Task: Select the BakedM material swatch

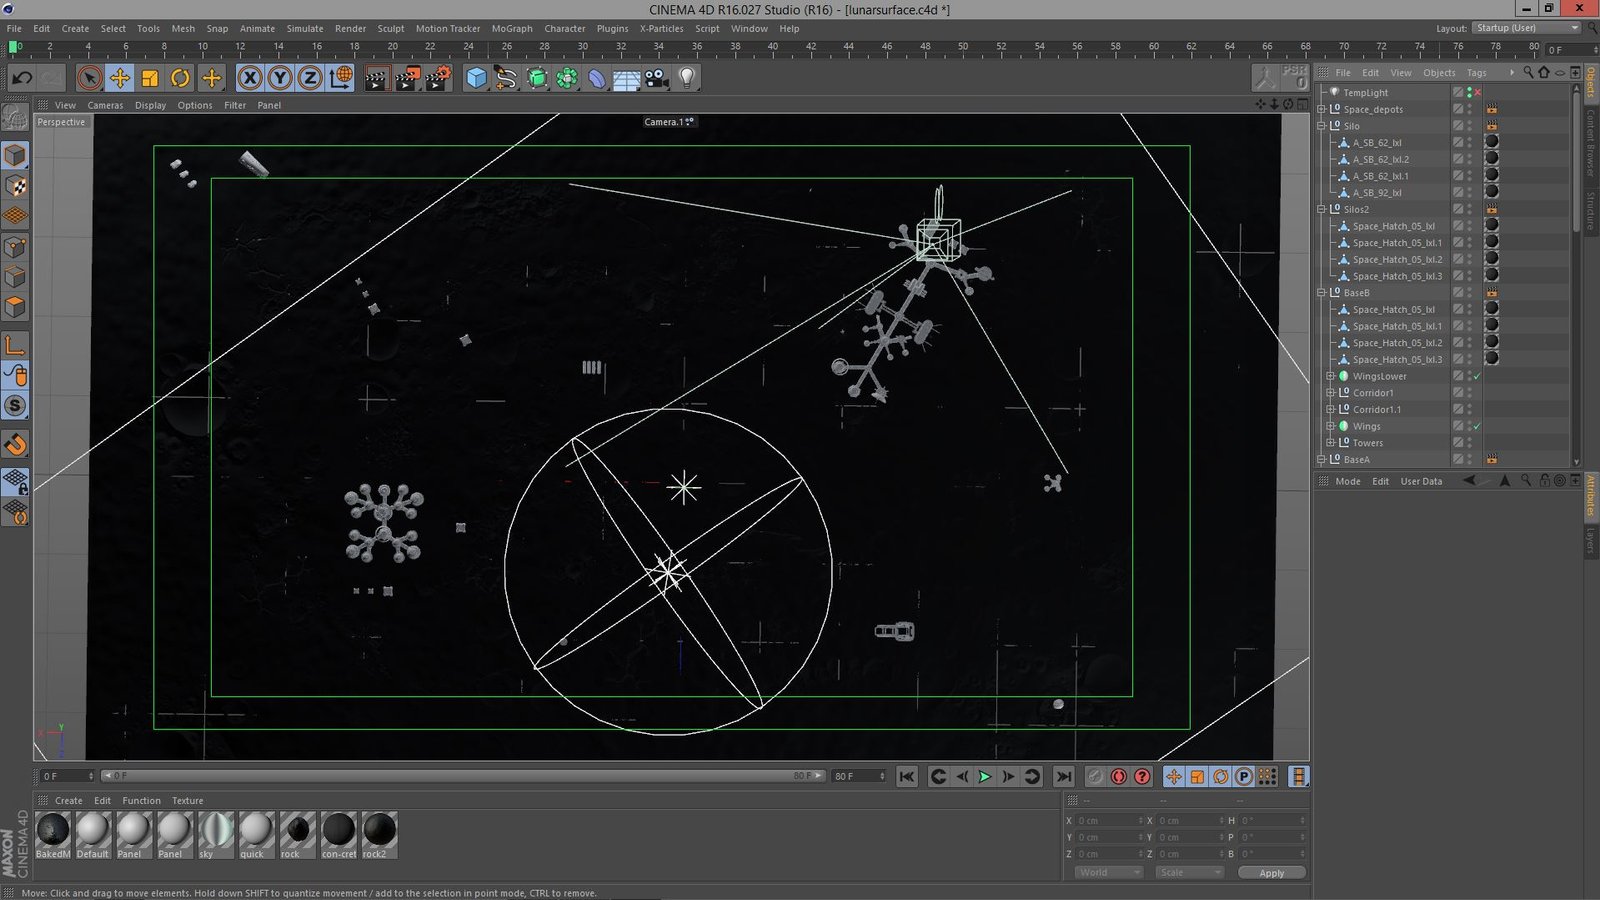Action: pyautogui.click(x=53, y=831)
